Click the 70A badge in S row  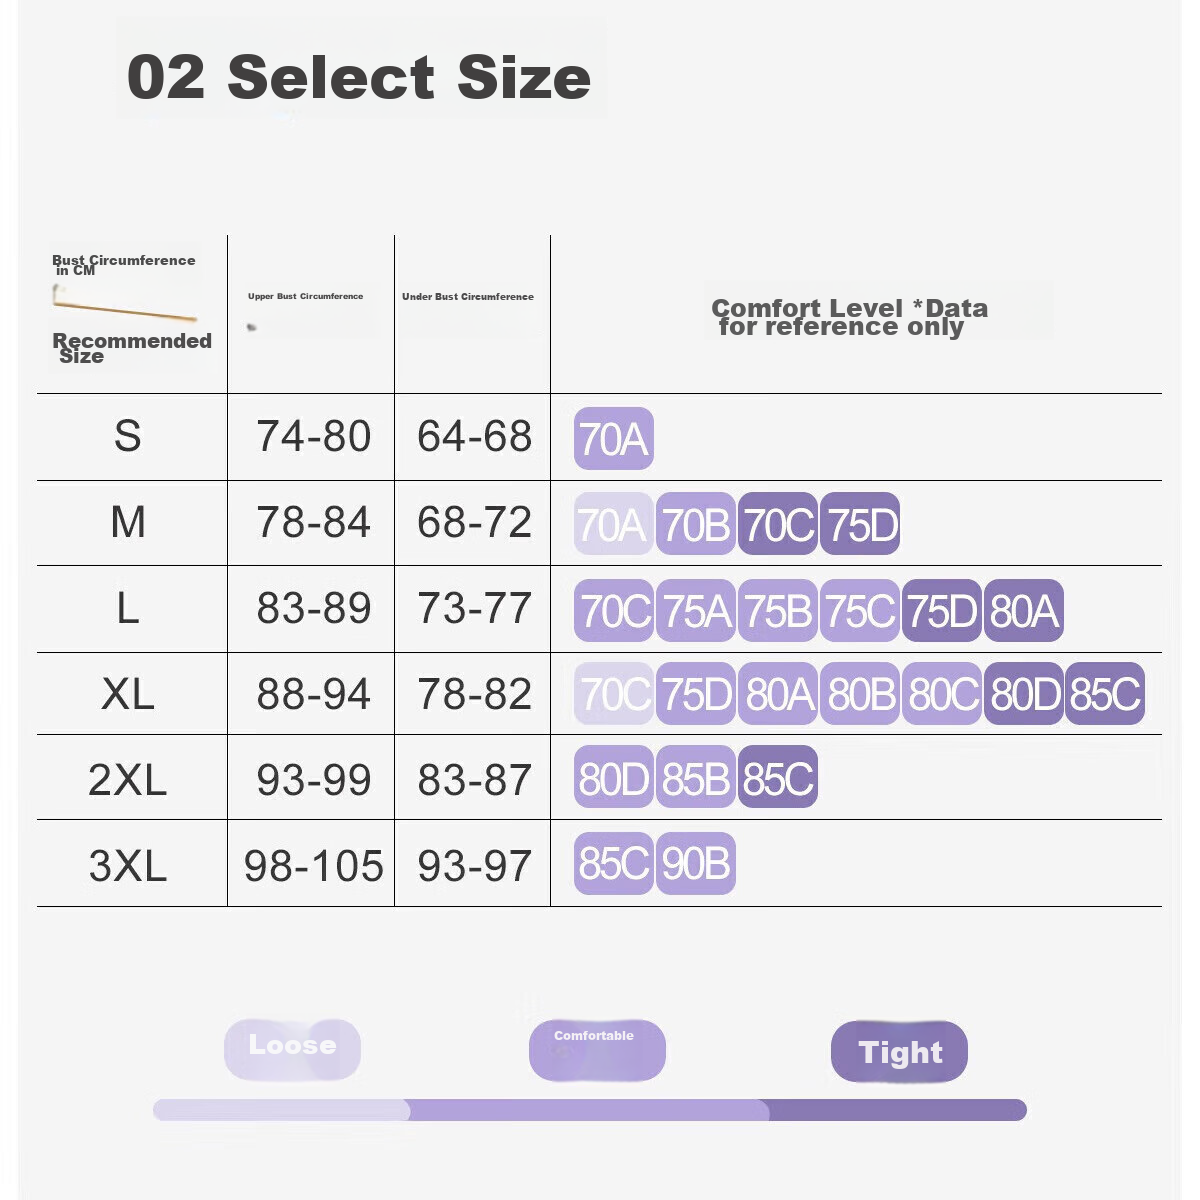(x=614, y=438)
